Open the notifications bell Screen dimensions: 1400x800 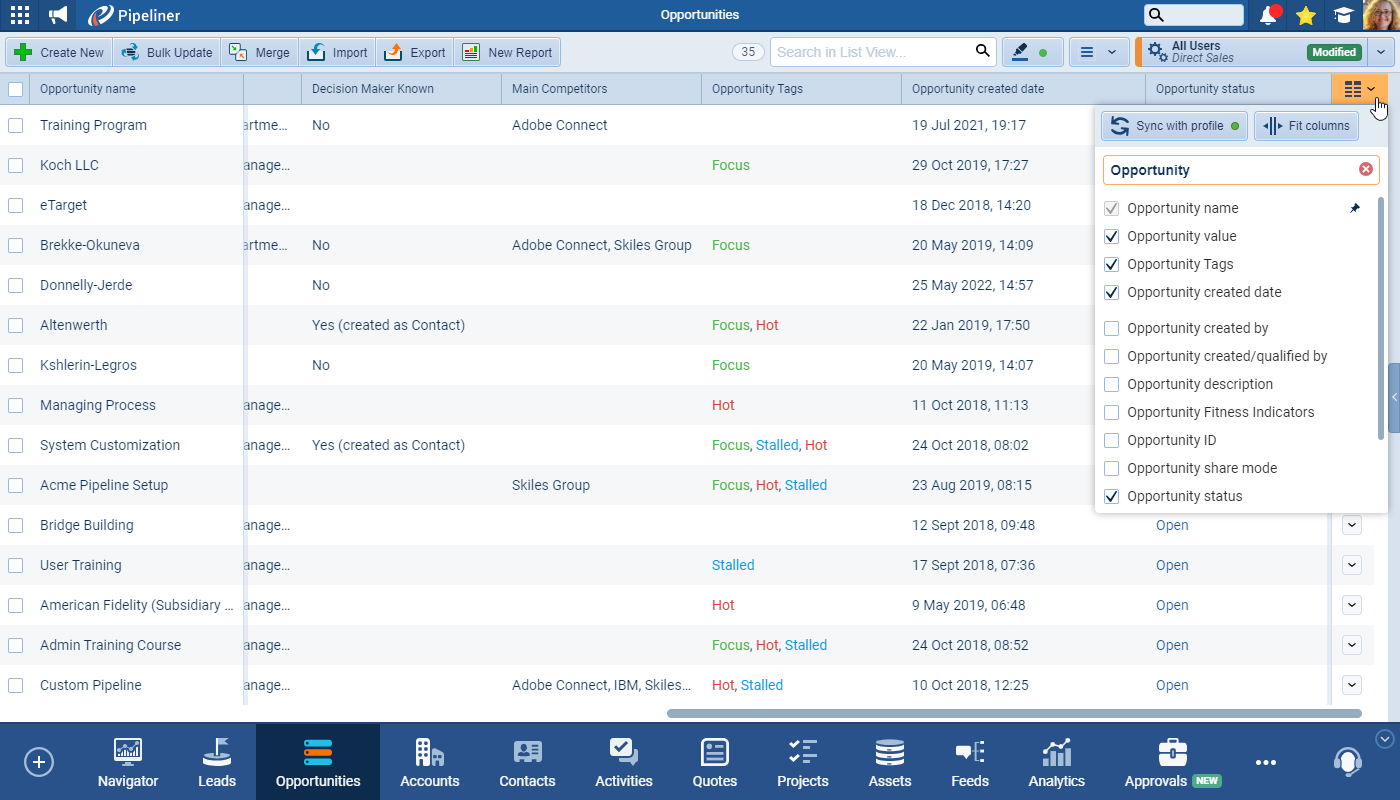click(1269, 15)
